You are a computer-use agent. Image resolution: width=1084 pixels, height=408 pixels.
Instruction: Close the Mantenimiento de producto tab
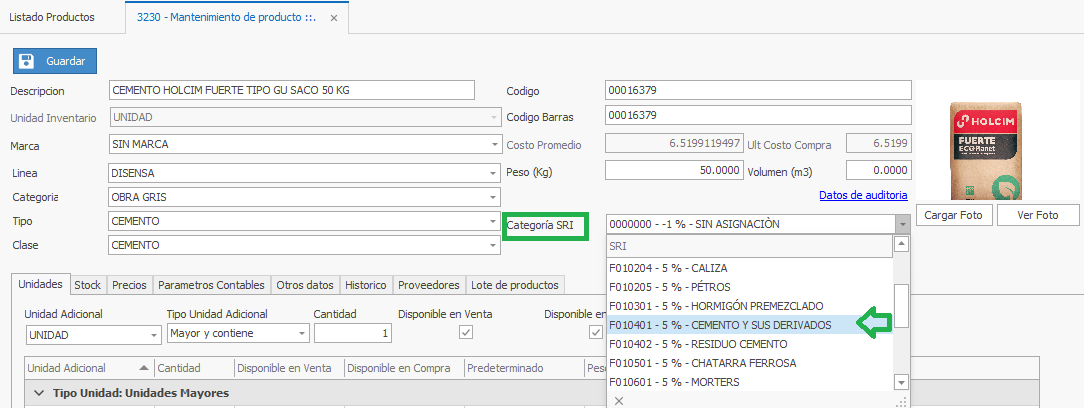click(x=334, y=18)
